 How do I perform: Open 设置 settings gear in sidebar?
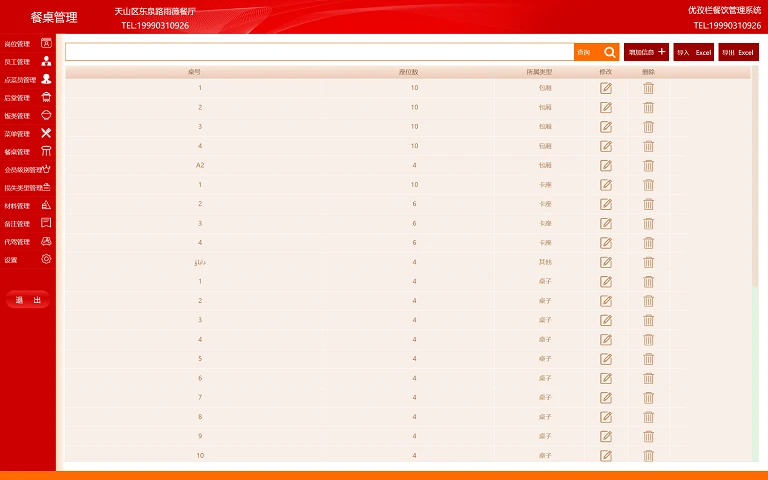[x=27, y=260]
